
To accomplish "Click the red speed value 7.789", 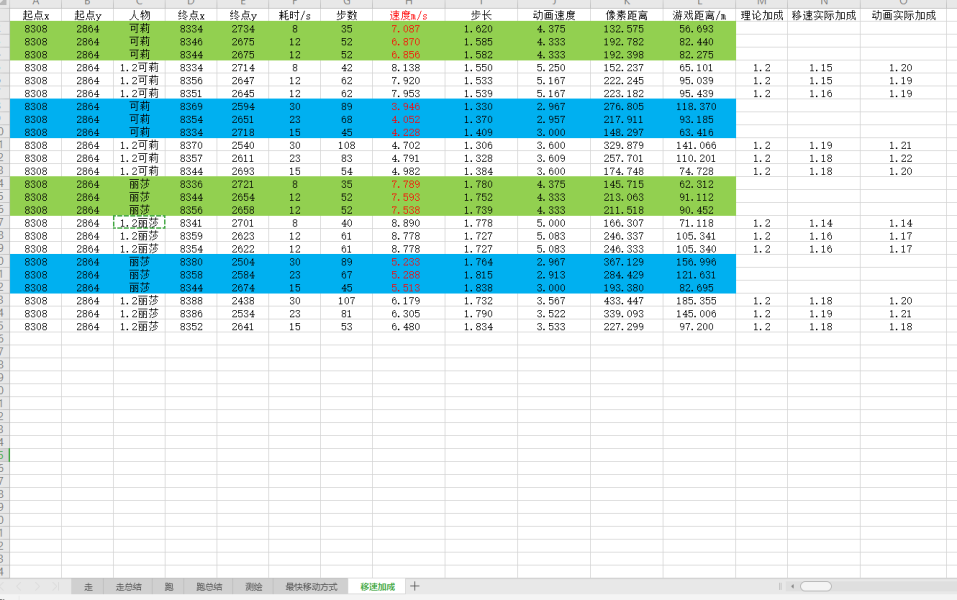I will [409, 184].
